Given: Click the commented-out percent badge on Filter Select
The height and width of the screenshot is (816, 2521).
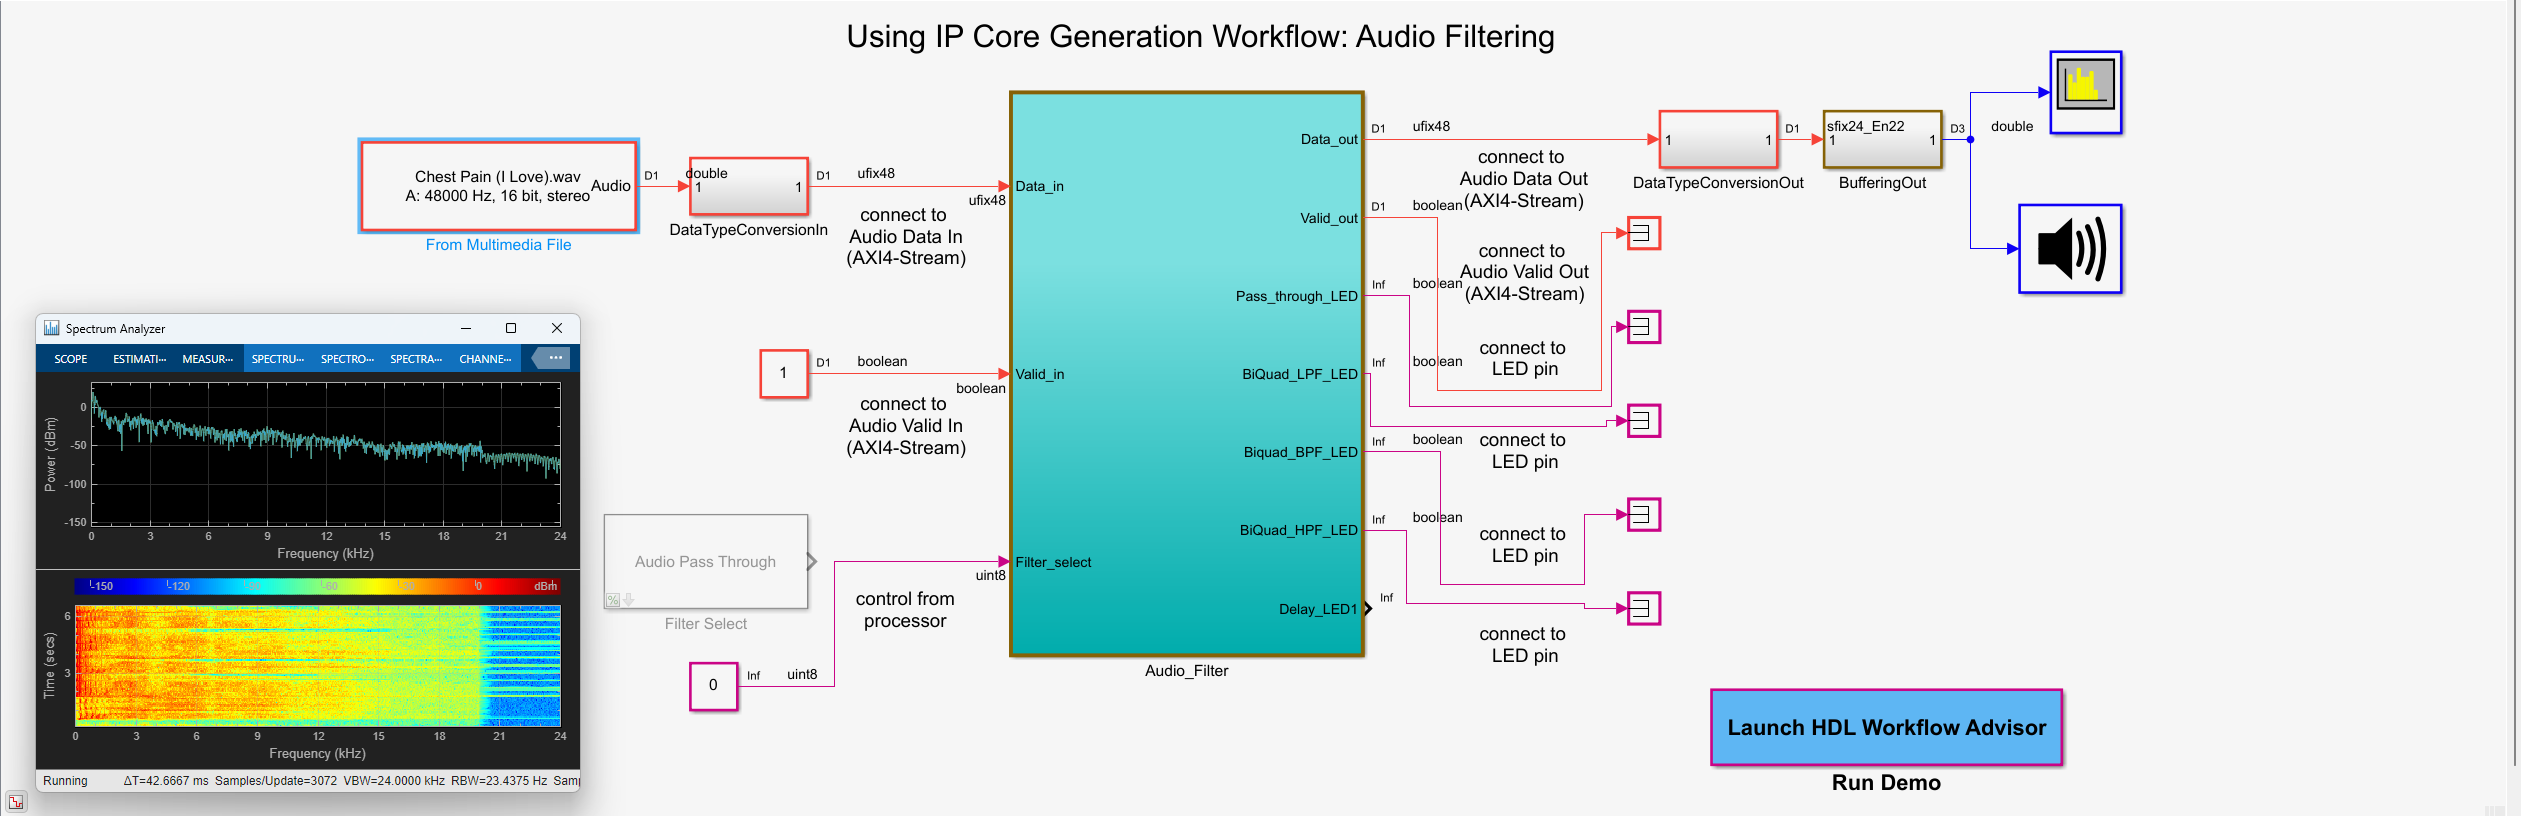Looking at the screenshot, I should point(613,600).
